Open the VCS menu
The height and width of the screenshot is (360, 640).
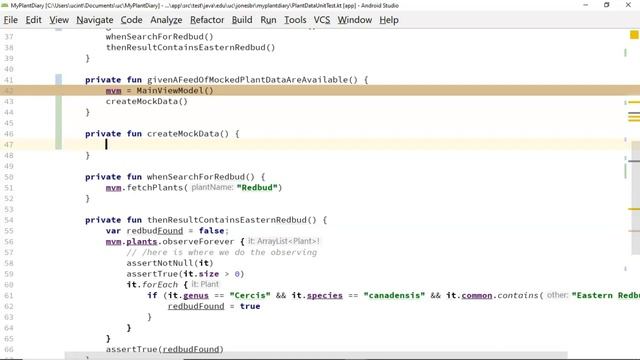click(322, 20)
